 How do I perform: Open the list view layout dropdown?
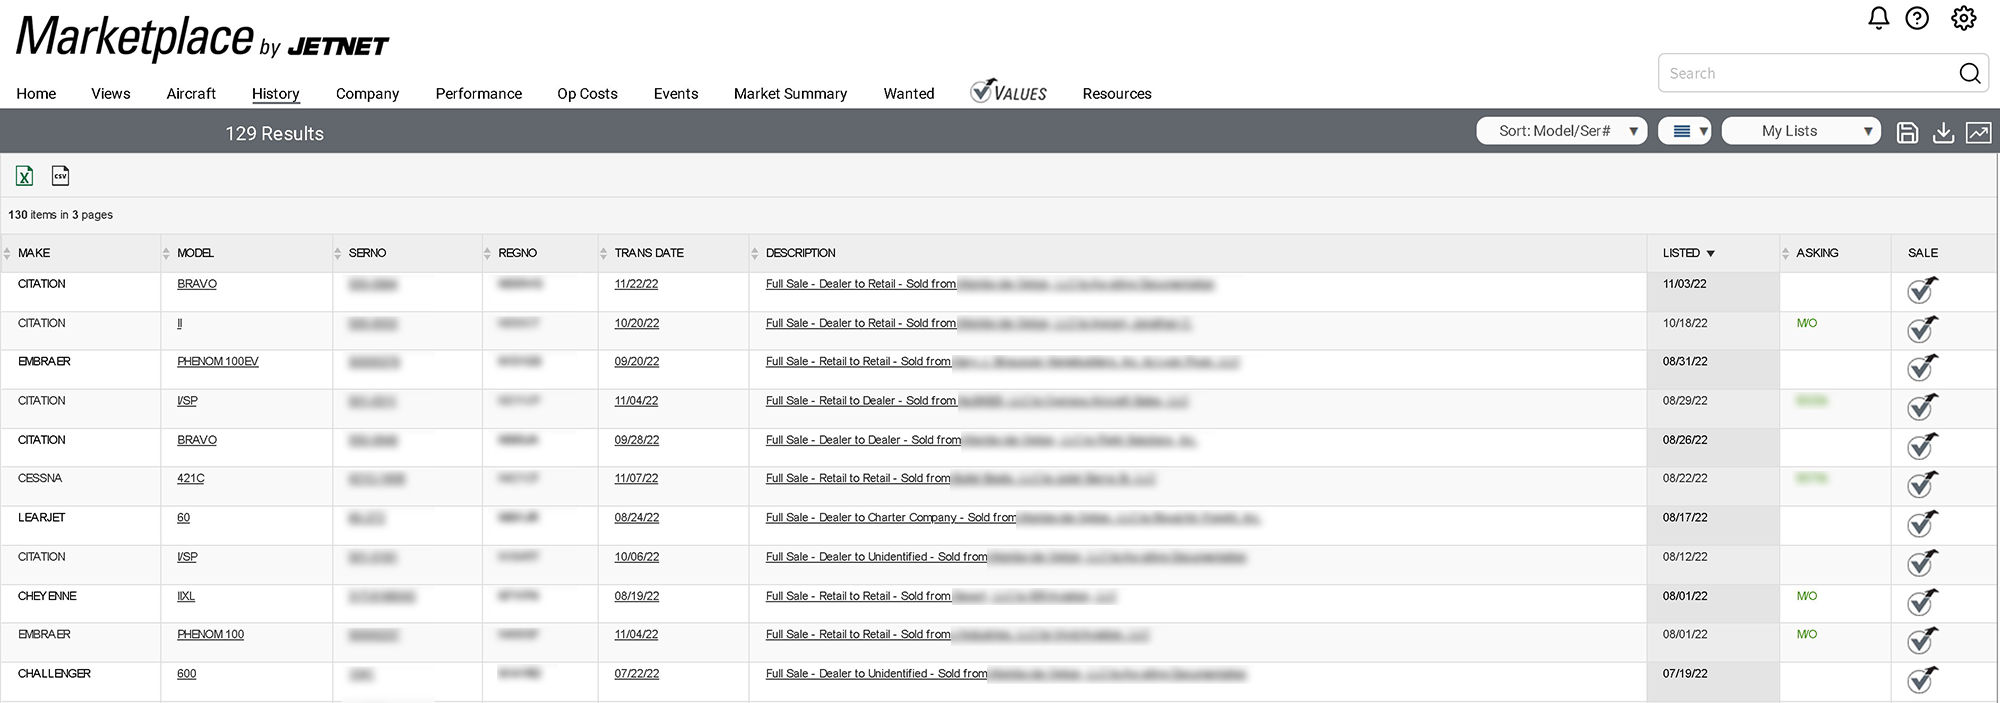pyautogui.click(x=1685, y=131)
